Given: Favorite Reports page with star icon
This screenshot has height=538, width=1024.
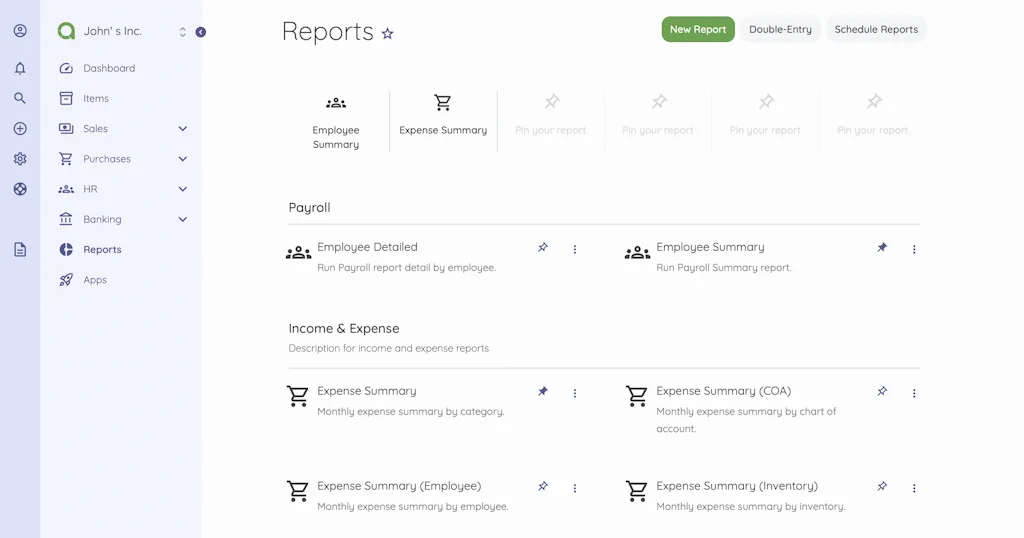Looking at the screenshot, I should [x=388, y=34].
